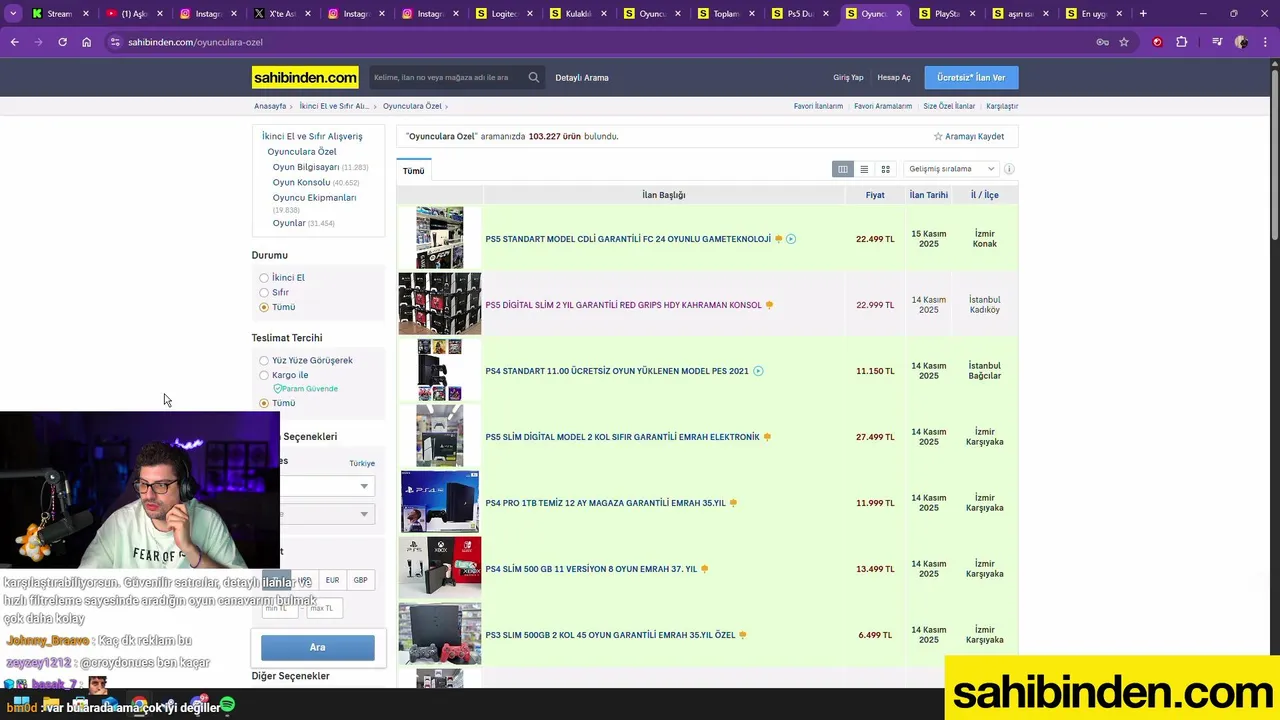The image size is (1280, 720).
Task: Close the Logitech tab
Action: (x=529, y=14)
